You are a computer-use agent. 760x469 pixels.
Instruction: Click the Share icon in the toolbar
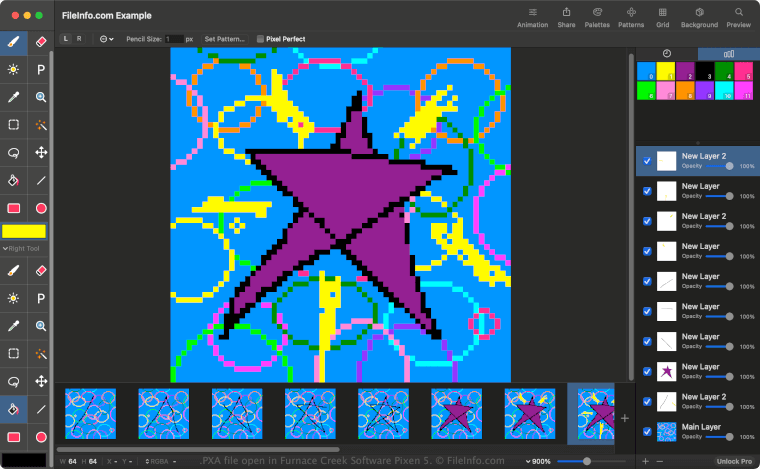coord(566,17)
